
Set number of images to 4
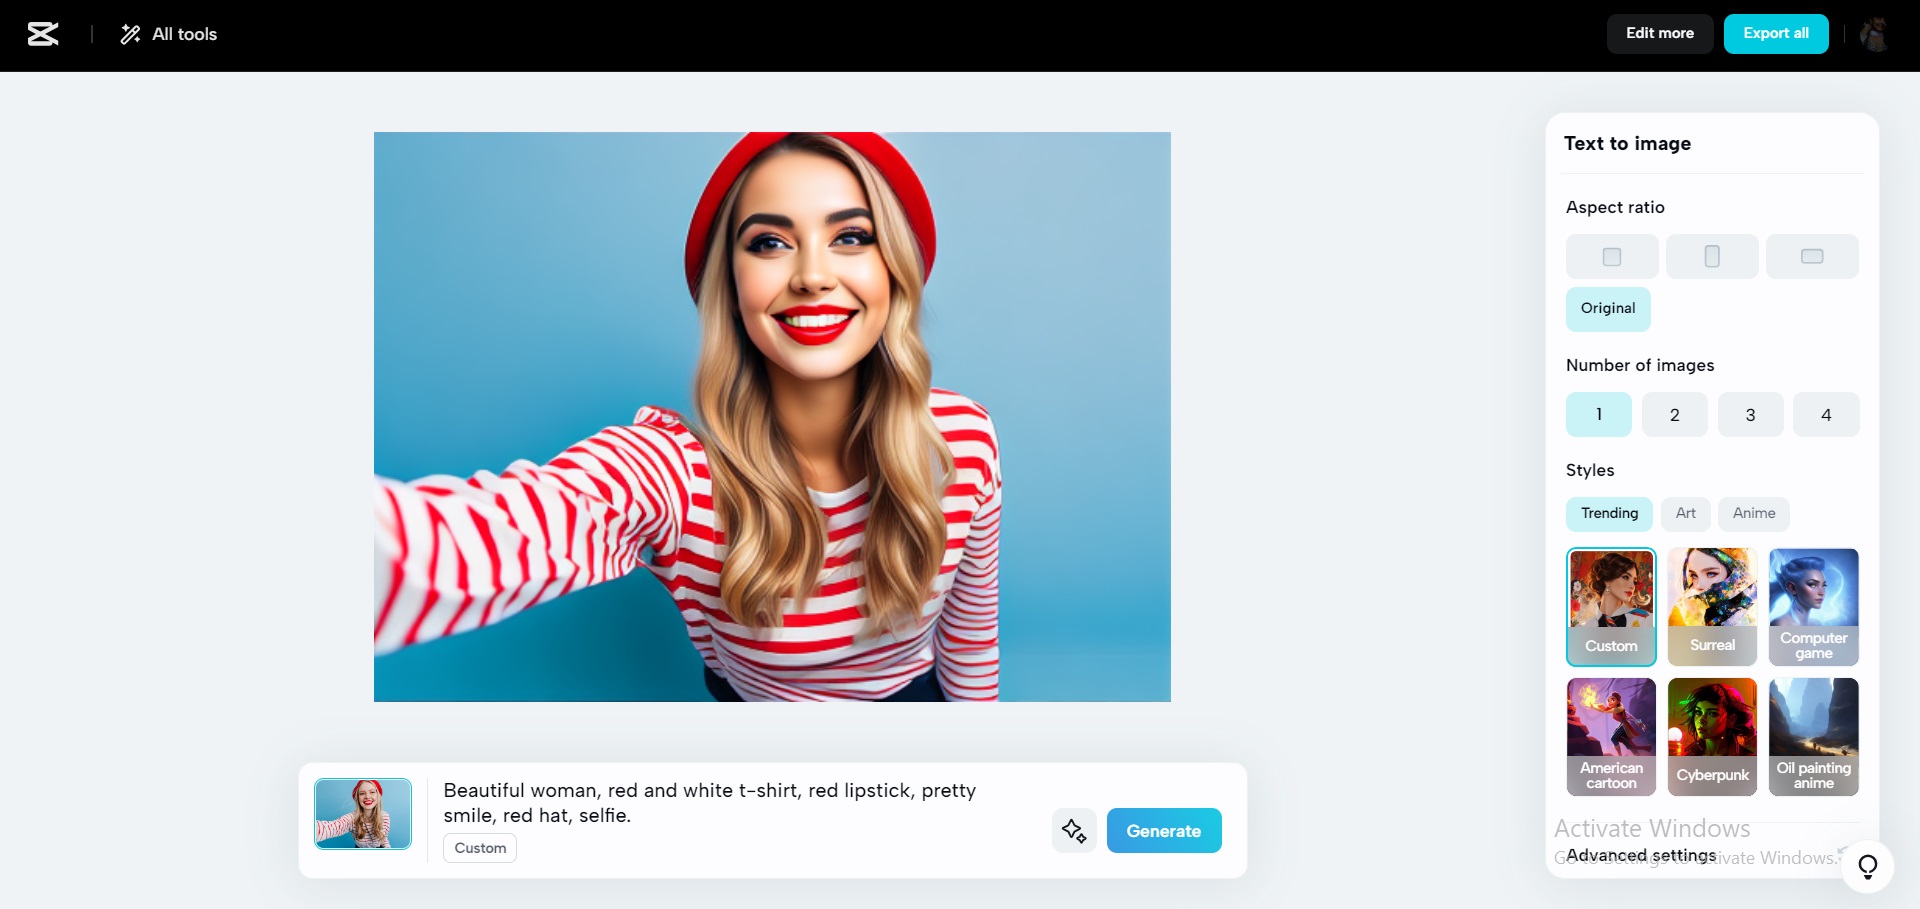point(1826,414)
